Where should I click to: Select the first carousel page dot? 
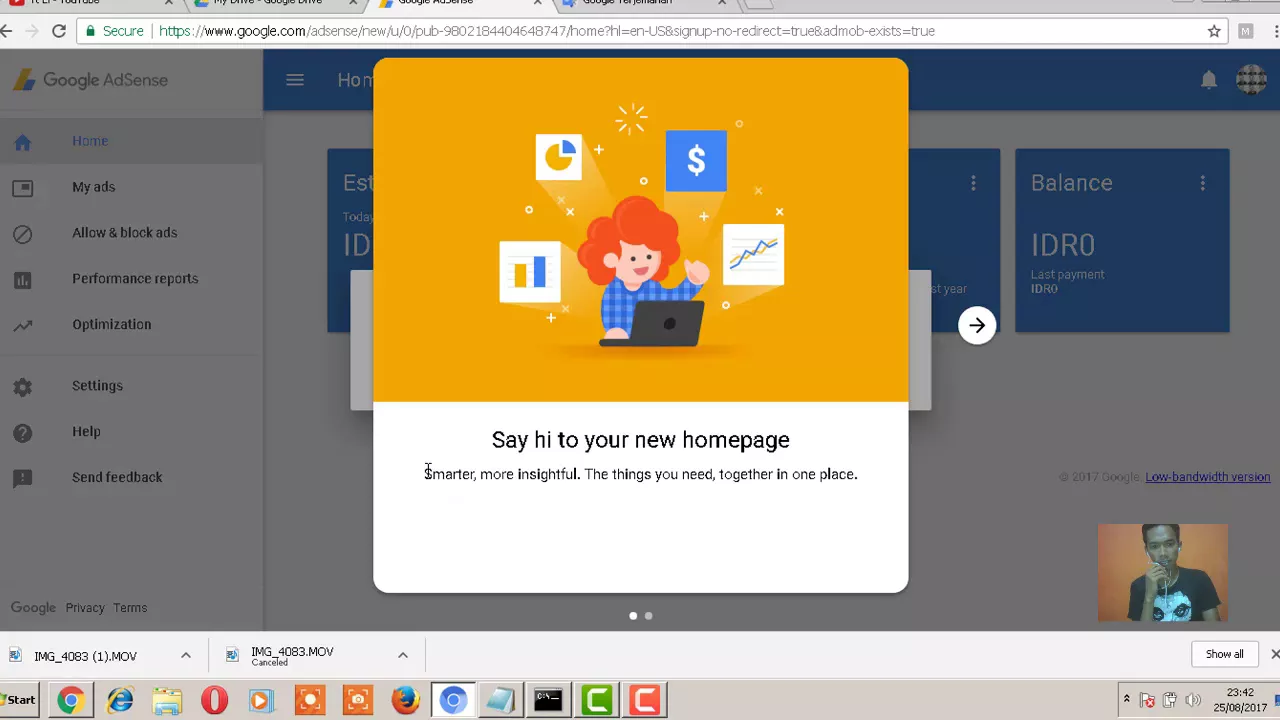click(633, 616)
